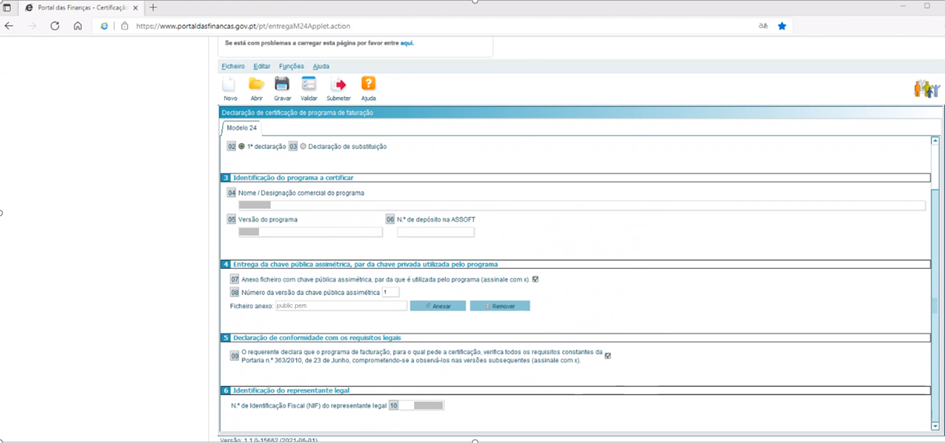Click the Novo (new document) toolbar icon

pos(230,86)
